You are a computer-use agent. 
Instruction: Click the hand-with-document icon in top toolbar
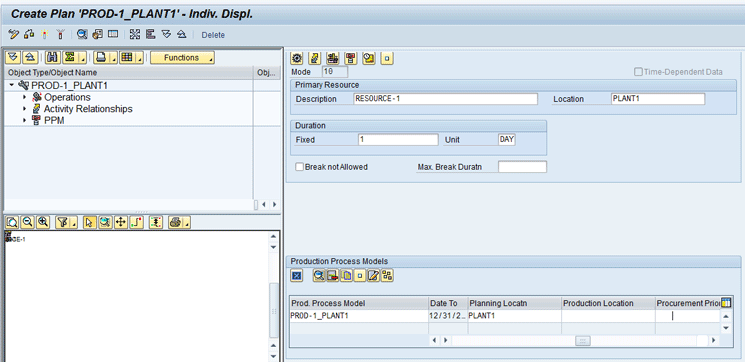click(x=97, y=35)
